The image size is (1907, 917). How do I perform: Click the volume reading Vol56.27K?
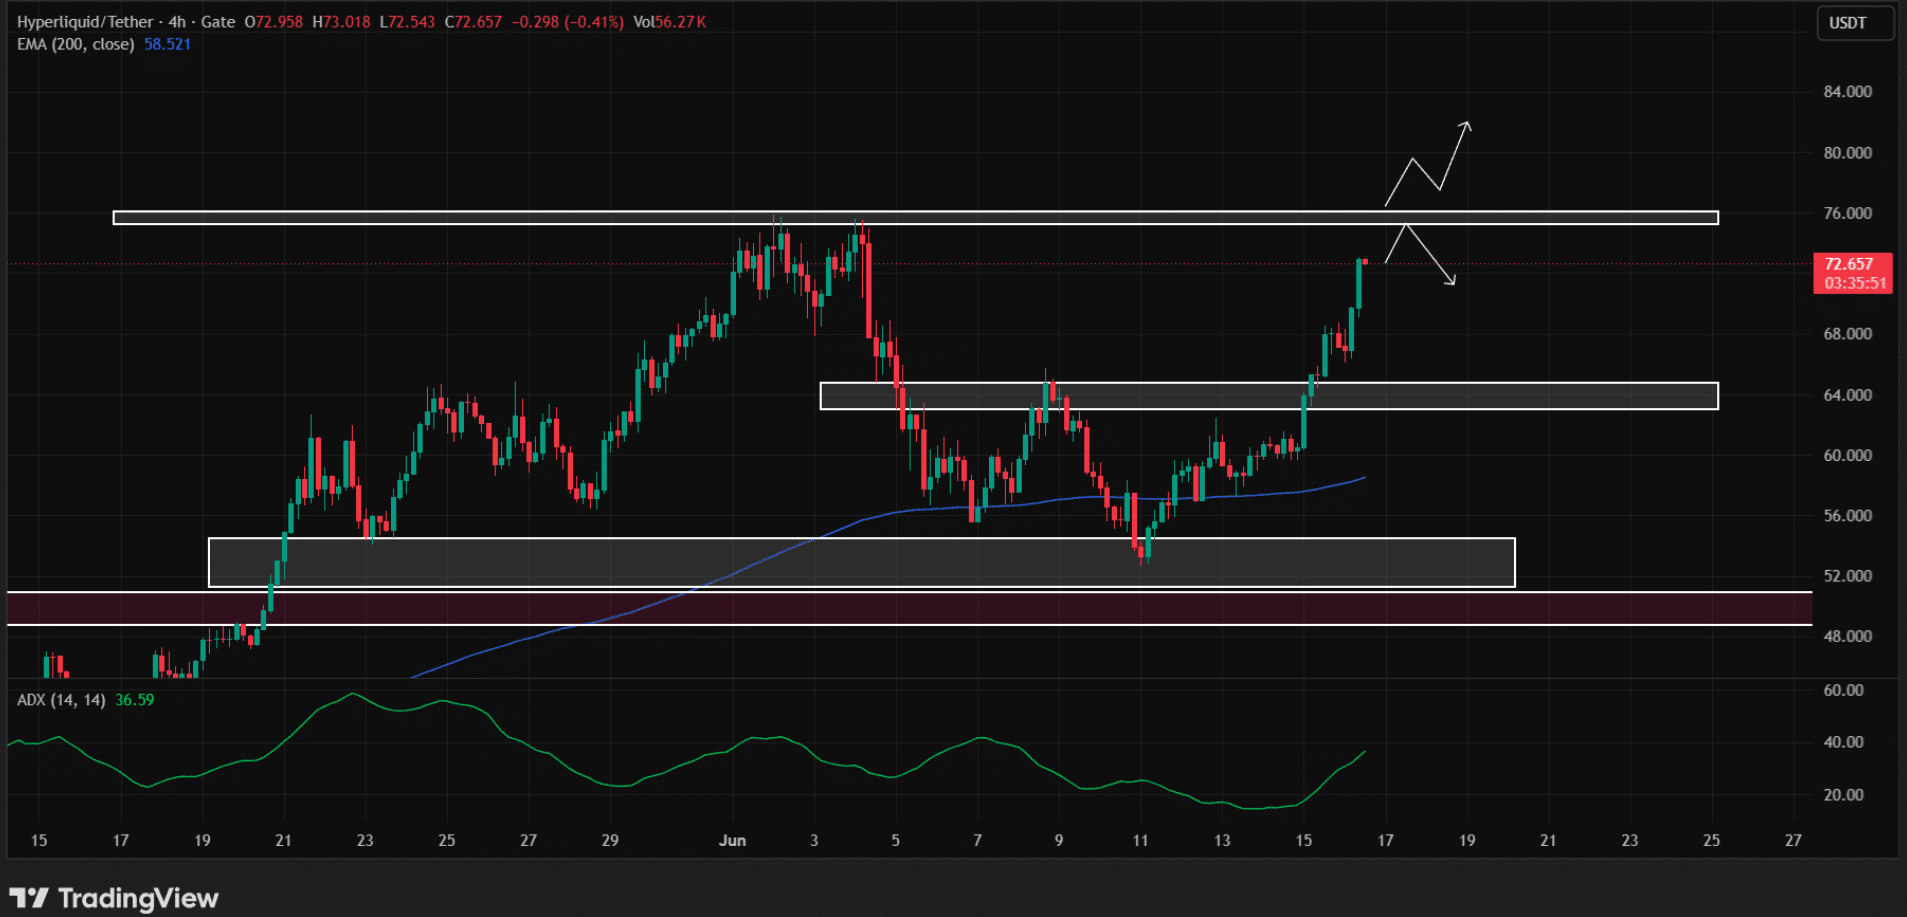click(x=670, y=22)
